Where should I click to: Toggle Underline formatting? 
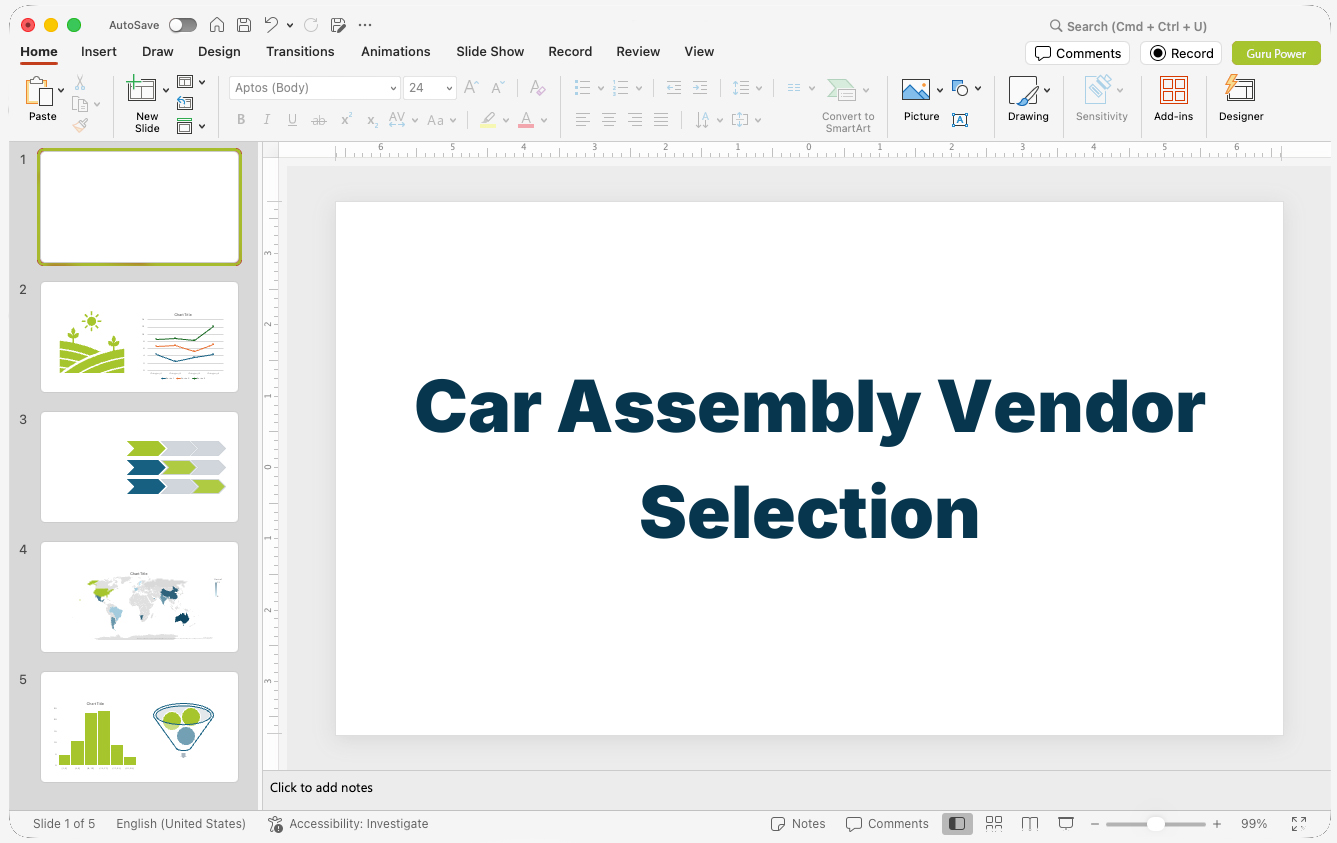292,120
